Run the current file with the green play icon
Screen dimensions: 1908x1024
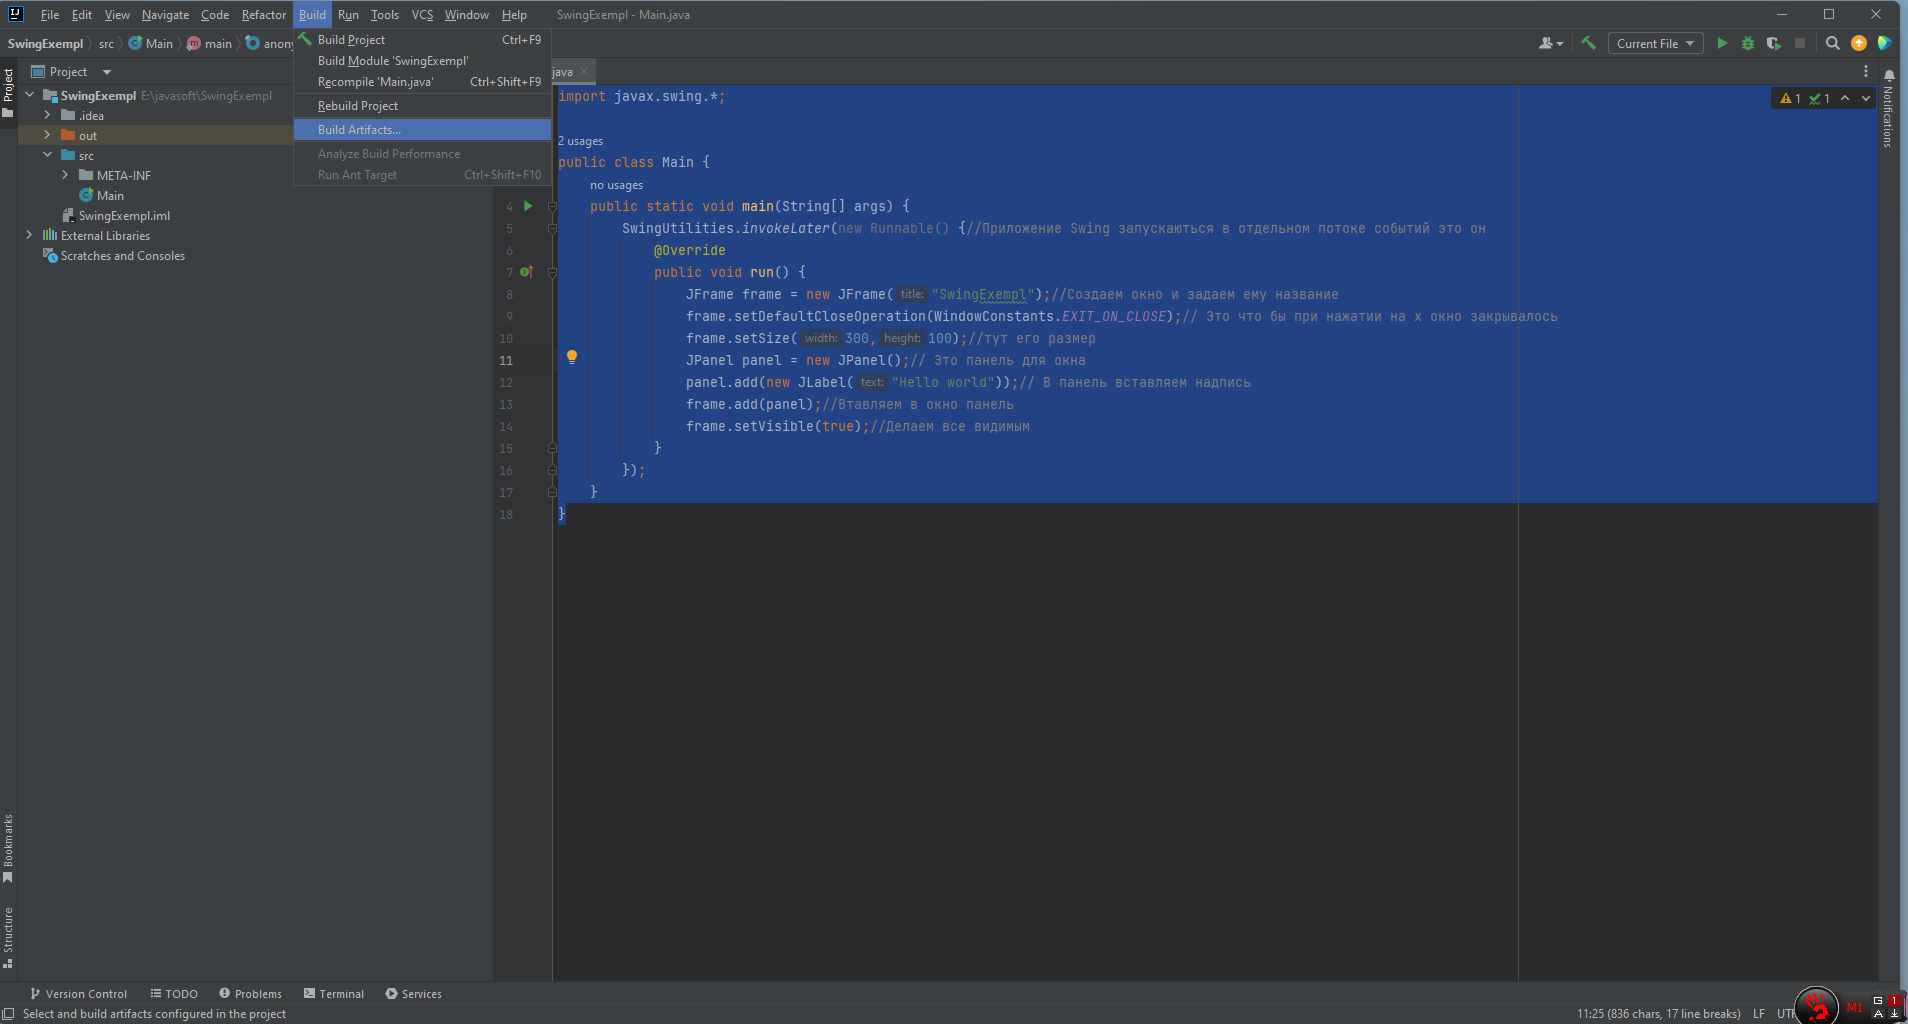click(x=1722, y=43)
